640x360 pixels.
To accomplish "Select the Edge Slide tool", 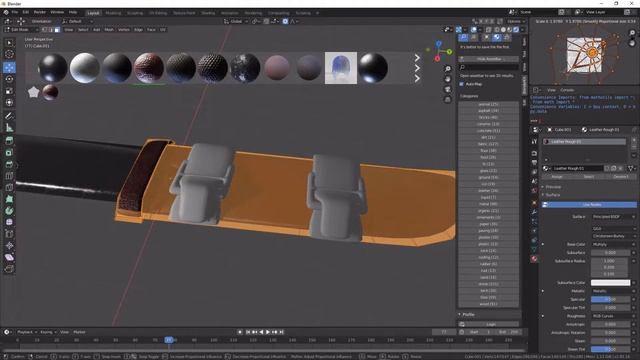I will [x=9, y=234].
